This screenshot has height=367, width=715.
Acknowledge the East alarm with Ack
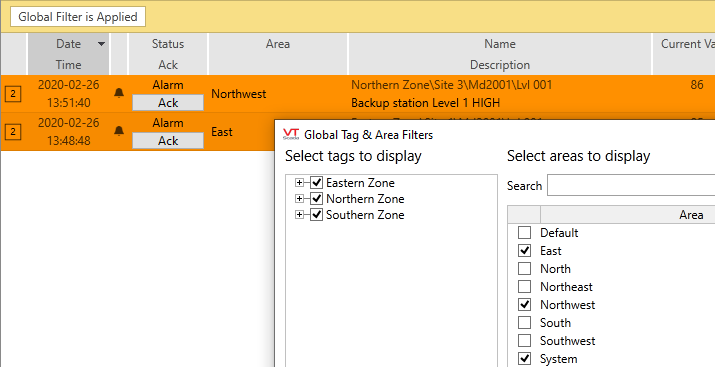pyautogui.click(x=168, y=140)
